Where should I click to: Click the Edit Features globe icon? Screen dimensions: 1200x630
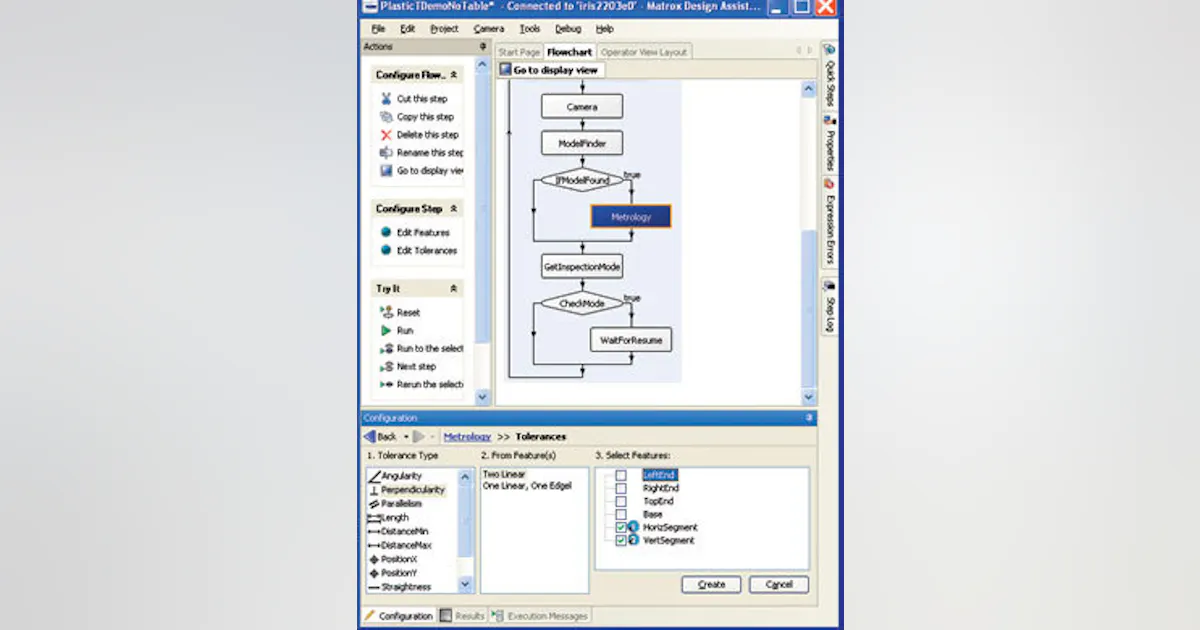click(x=387, y=233)
